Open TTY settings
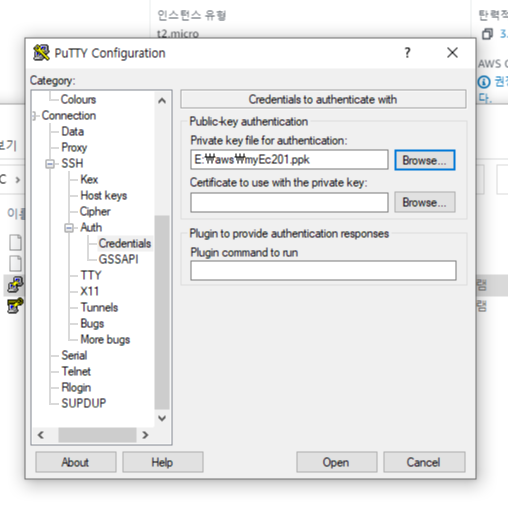 (x=91, y=275)
